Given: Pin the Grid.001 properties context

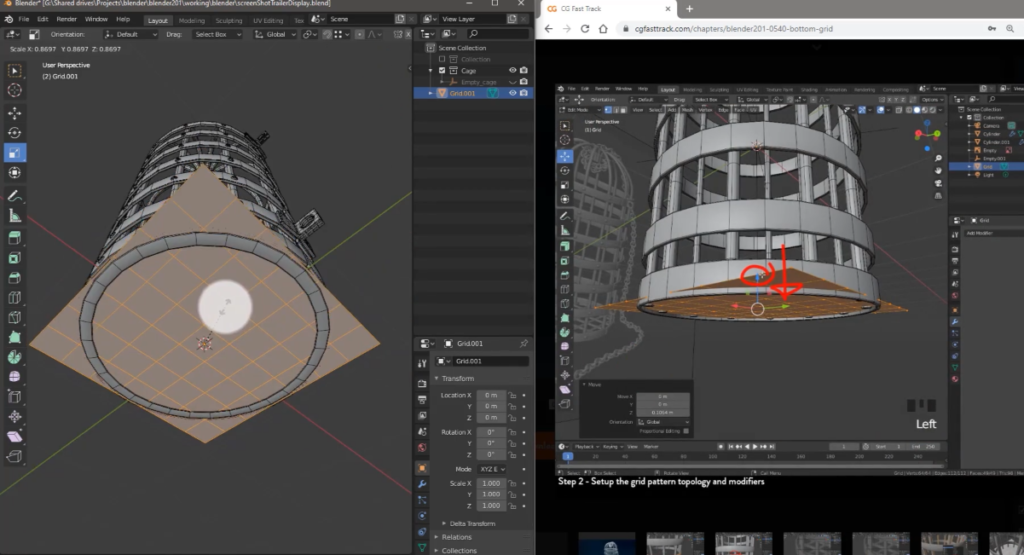Looking at the screenshot, I should (x=524, y=343).
